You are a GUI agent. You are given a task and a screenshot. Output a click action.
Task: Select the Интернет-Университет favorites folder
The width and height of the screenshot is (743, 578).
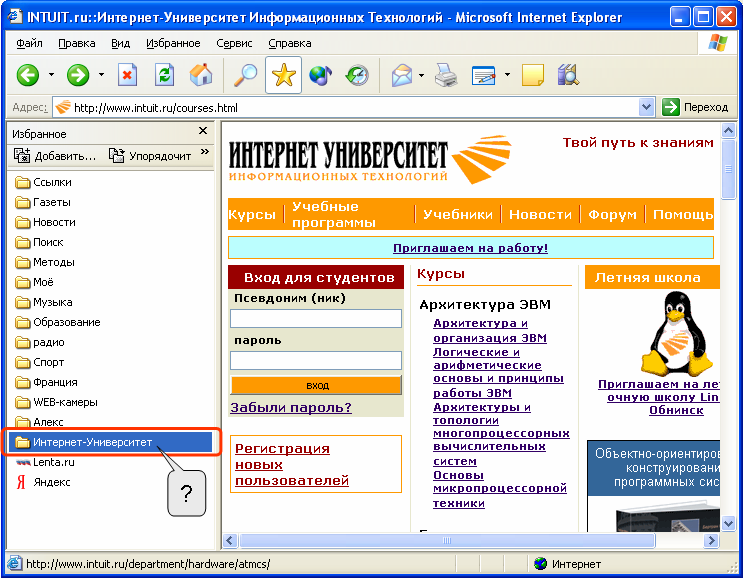[x=110, y=442]
